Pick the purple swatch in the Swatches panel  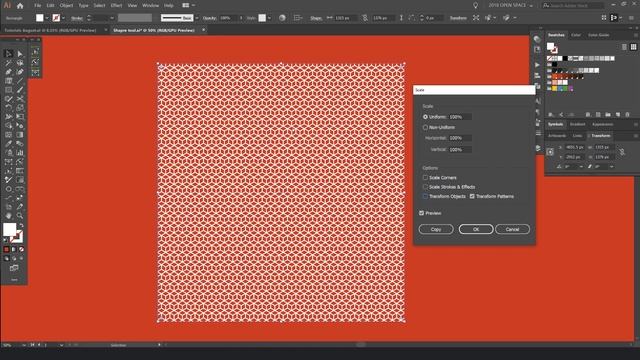(x=571, y=88)
